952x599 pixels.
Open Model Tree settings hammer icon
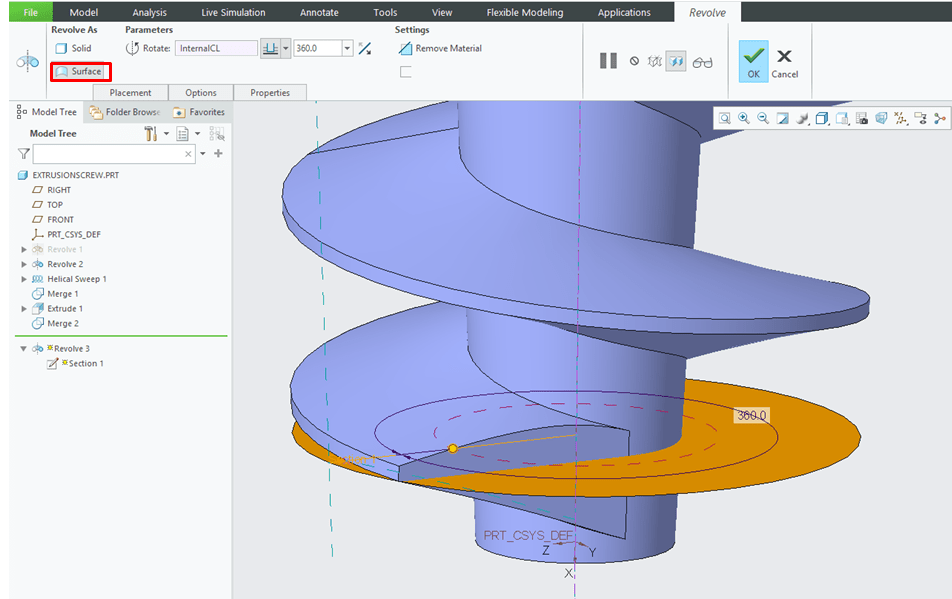click(151, 133)
